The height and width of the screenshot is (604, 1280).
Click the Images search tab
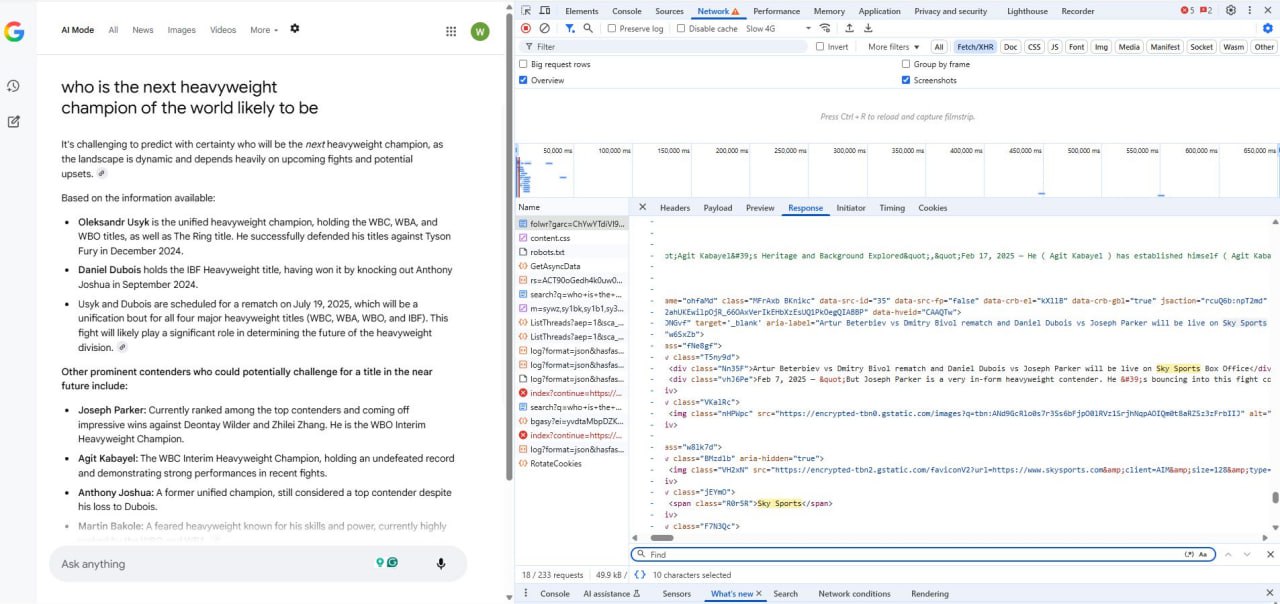point(182,30)
